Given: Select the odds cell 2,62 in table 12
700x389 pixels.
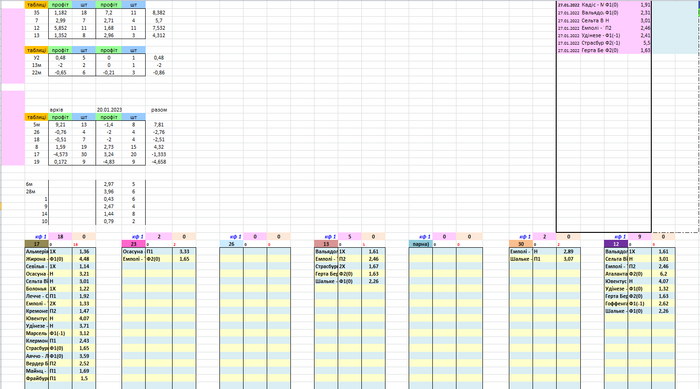Looking at the screenshot, I should [663, 304].
